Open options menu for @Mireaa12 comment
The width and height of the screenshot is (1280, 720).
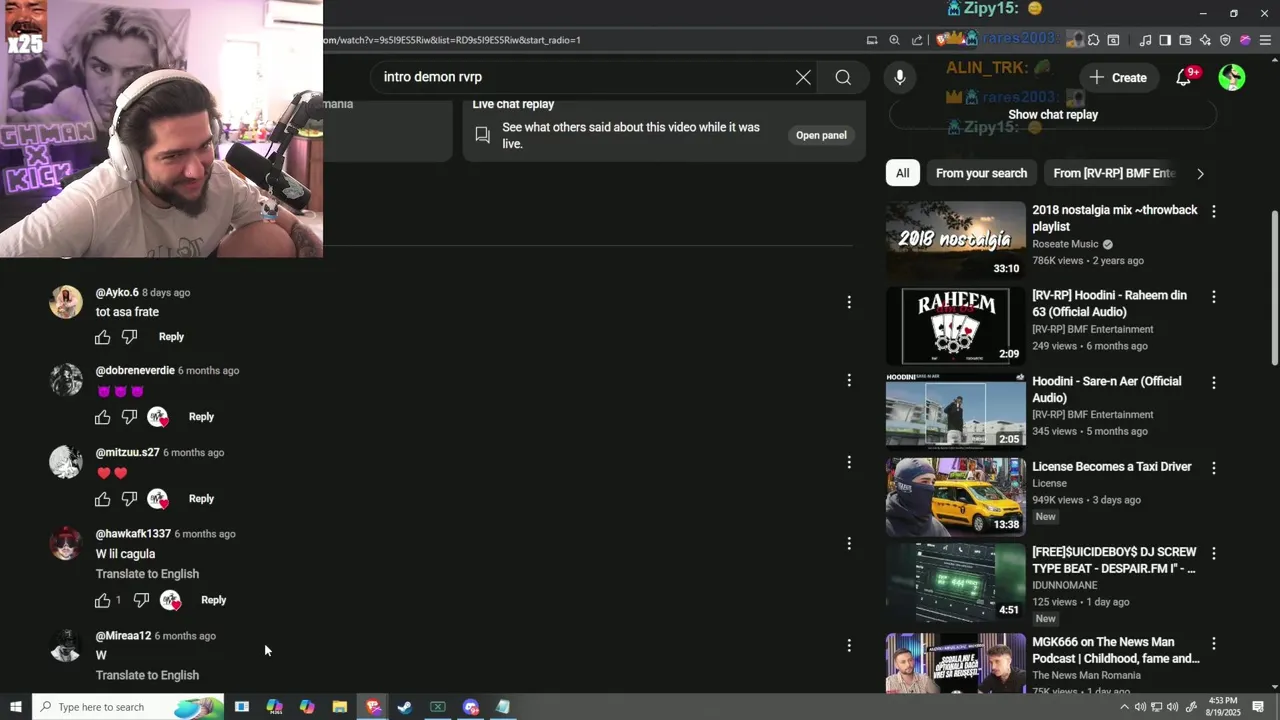(x=849, y=645)
